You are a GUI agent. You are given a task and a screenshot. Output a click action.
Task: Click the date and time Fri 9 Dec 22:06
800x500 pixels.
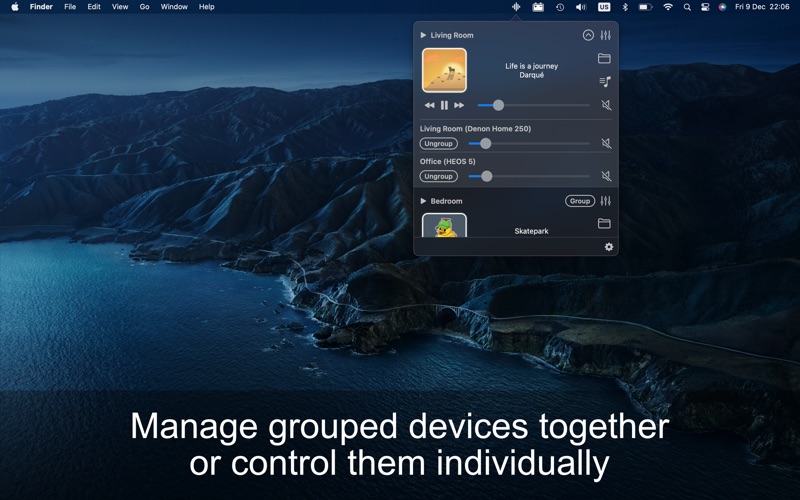[x=762, y=7]
